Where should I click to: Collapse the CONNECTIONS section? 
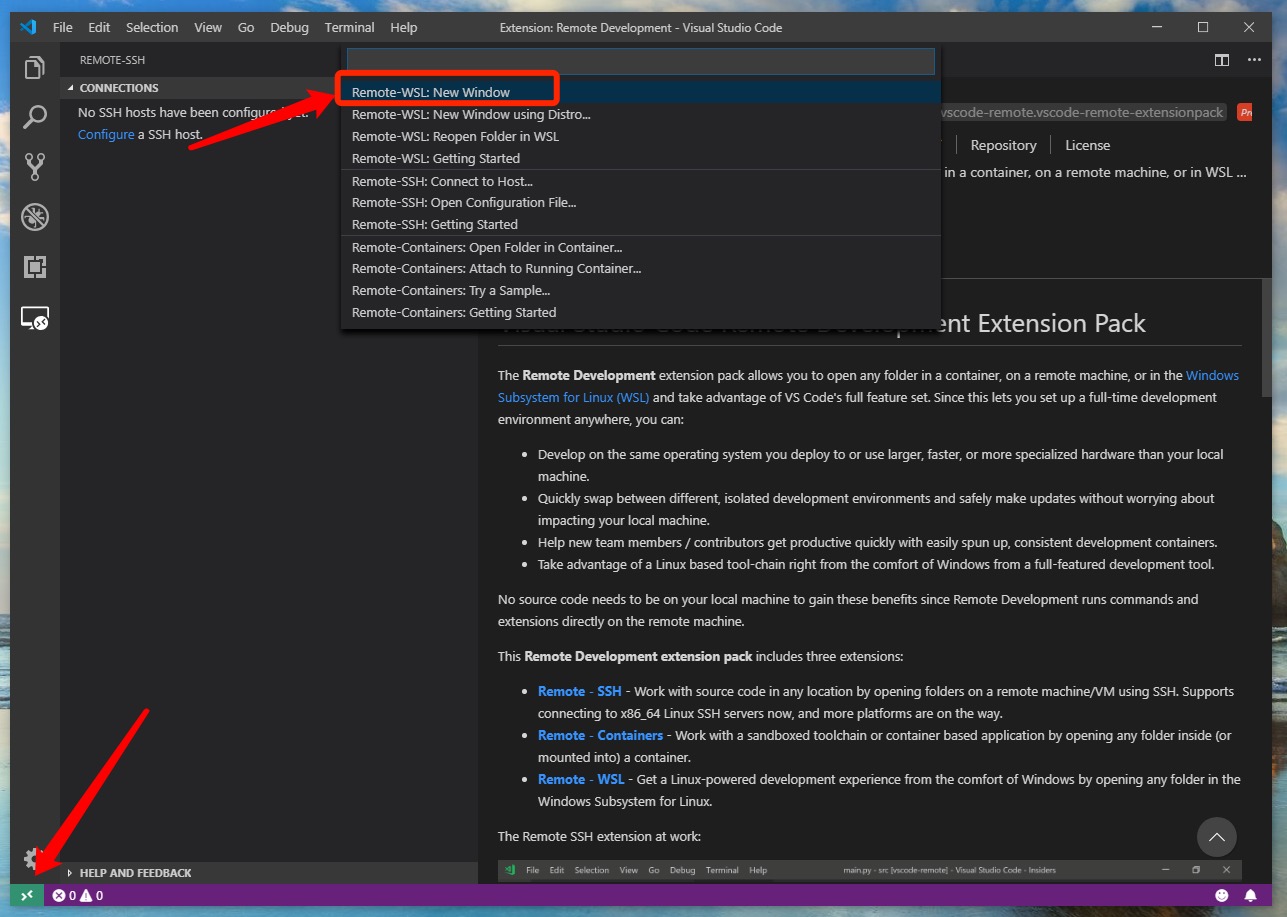pos(269,88)
